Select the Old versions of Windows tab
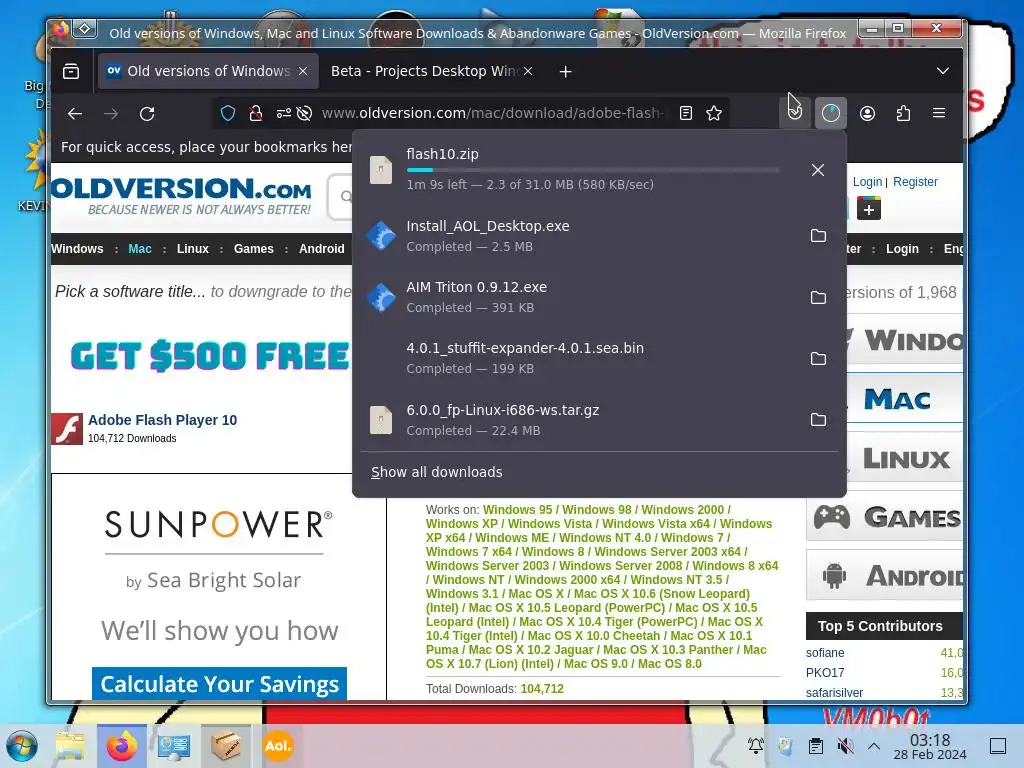1024x768 pixels. pyautogui.click(x=208, y=71)
